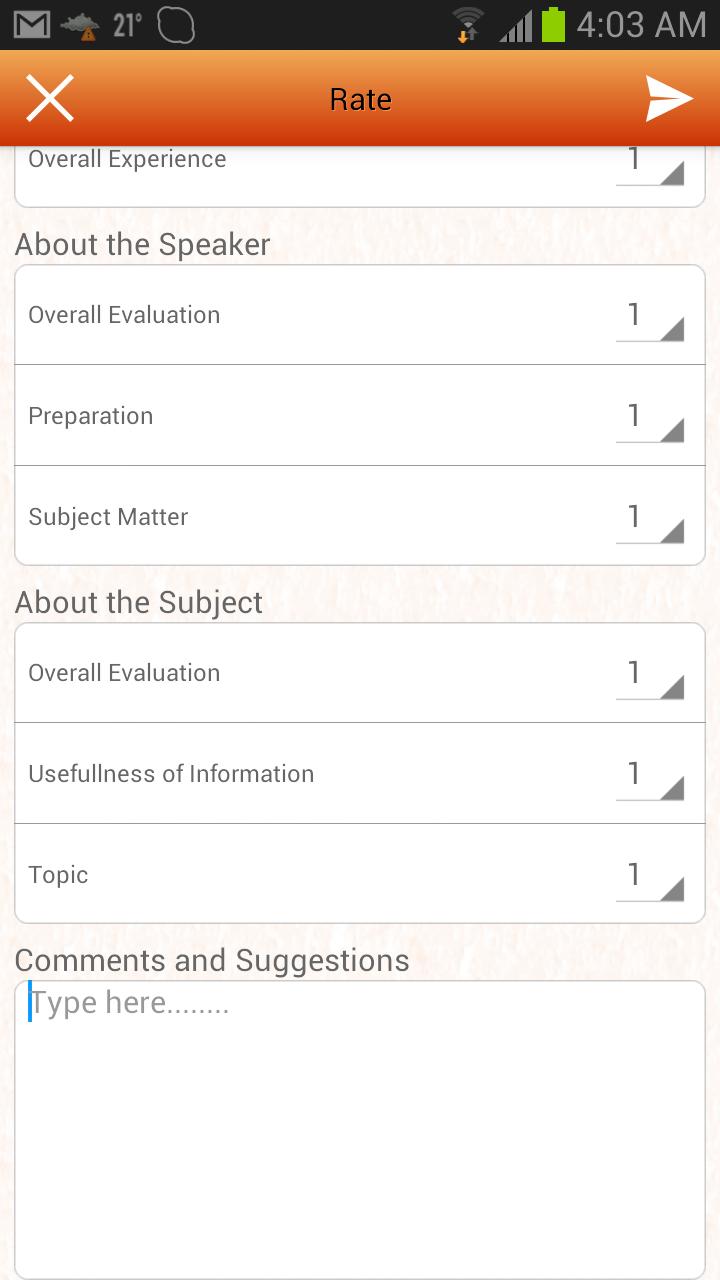The width and height of the screenshot is (720, 1280).
Task: Tap the signal strength icon
Action: coord(515,25)
